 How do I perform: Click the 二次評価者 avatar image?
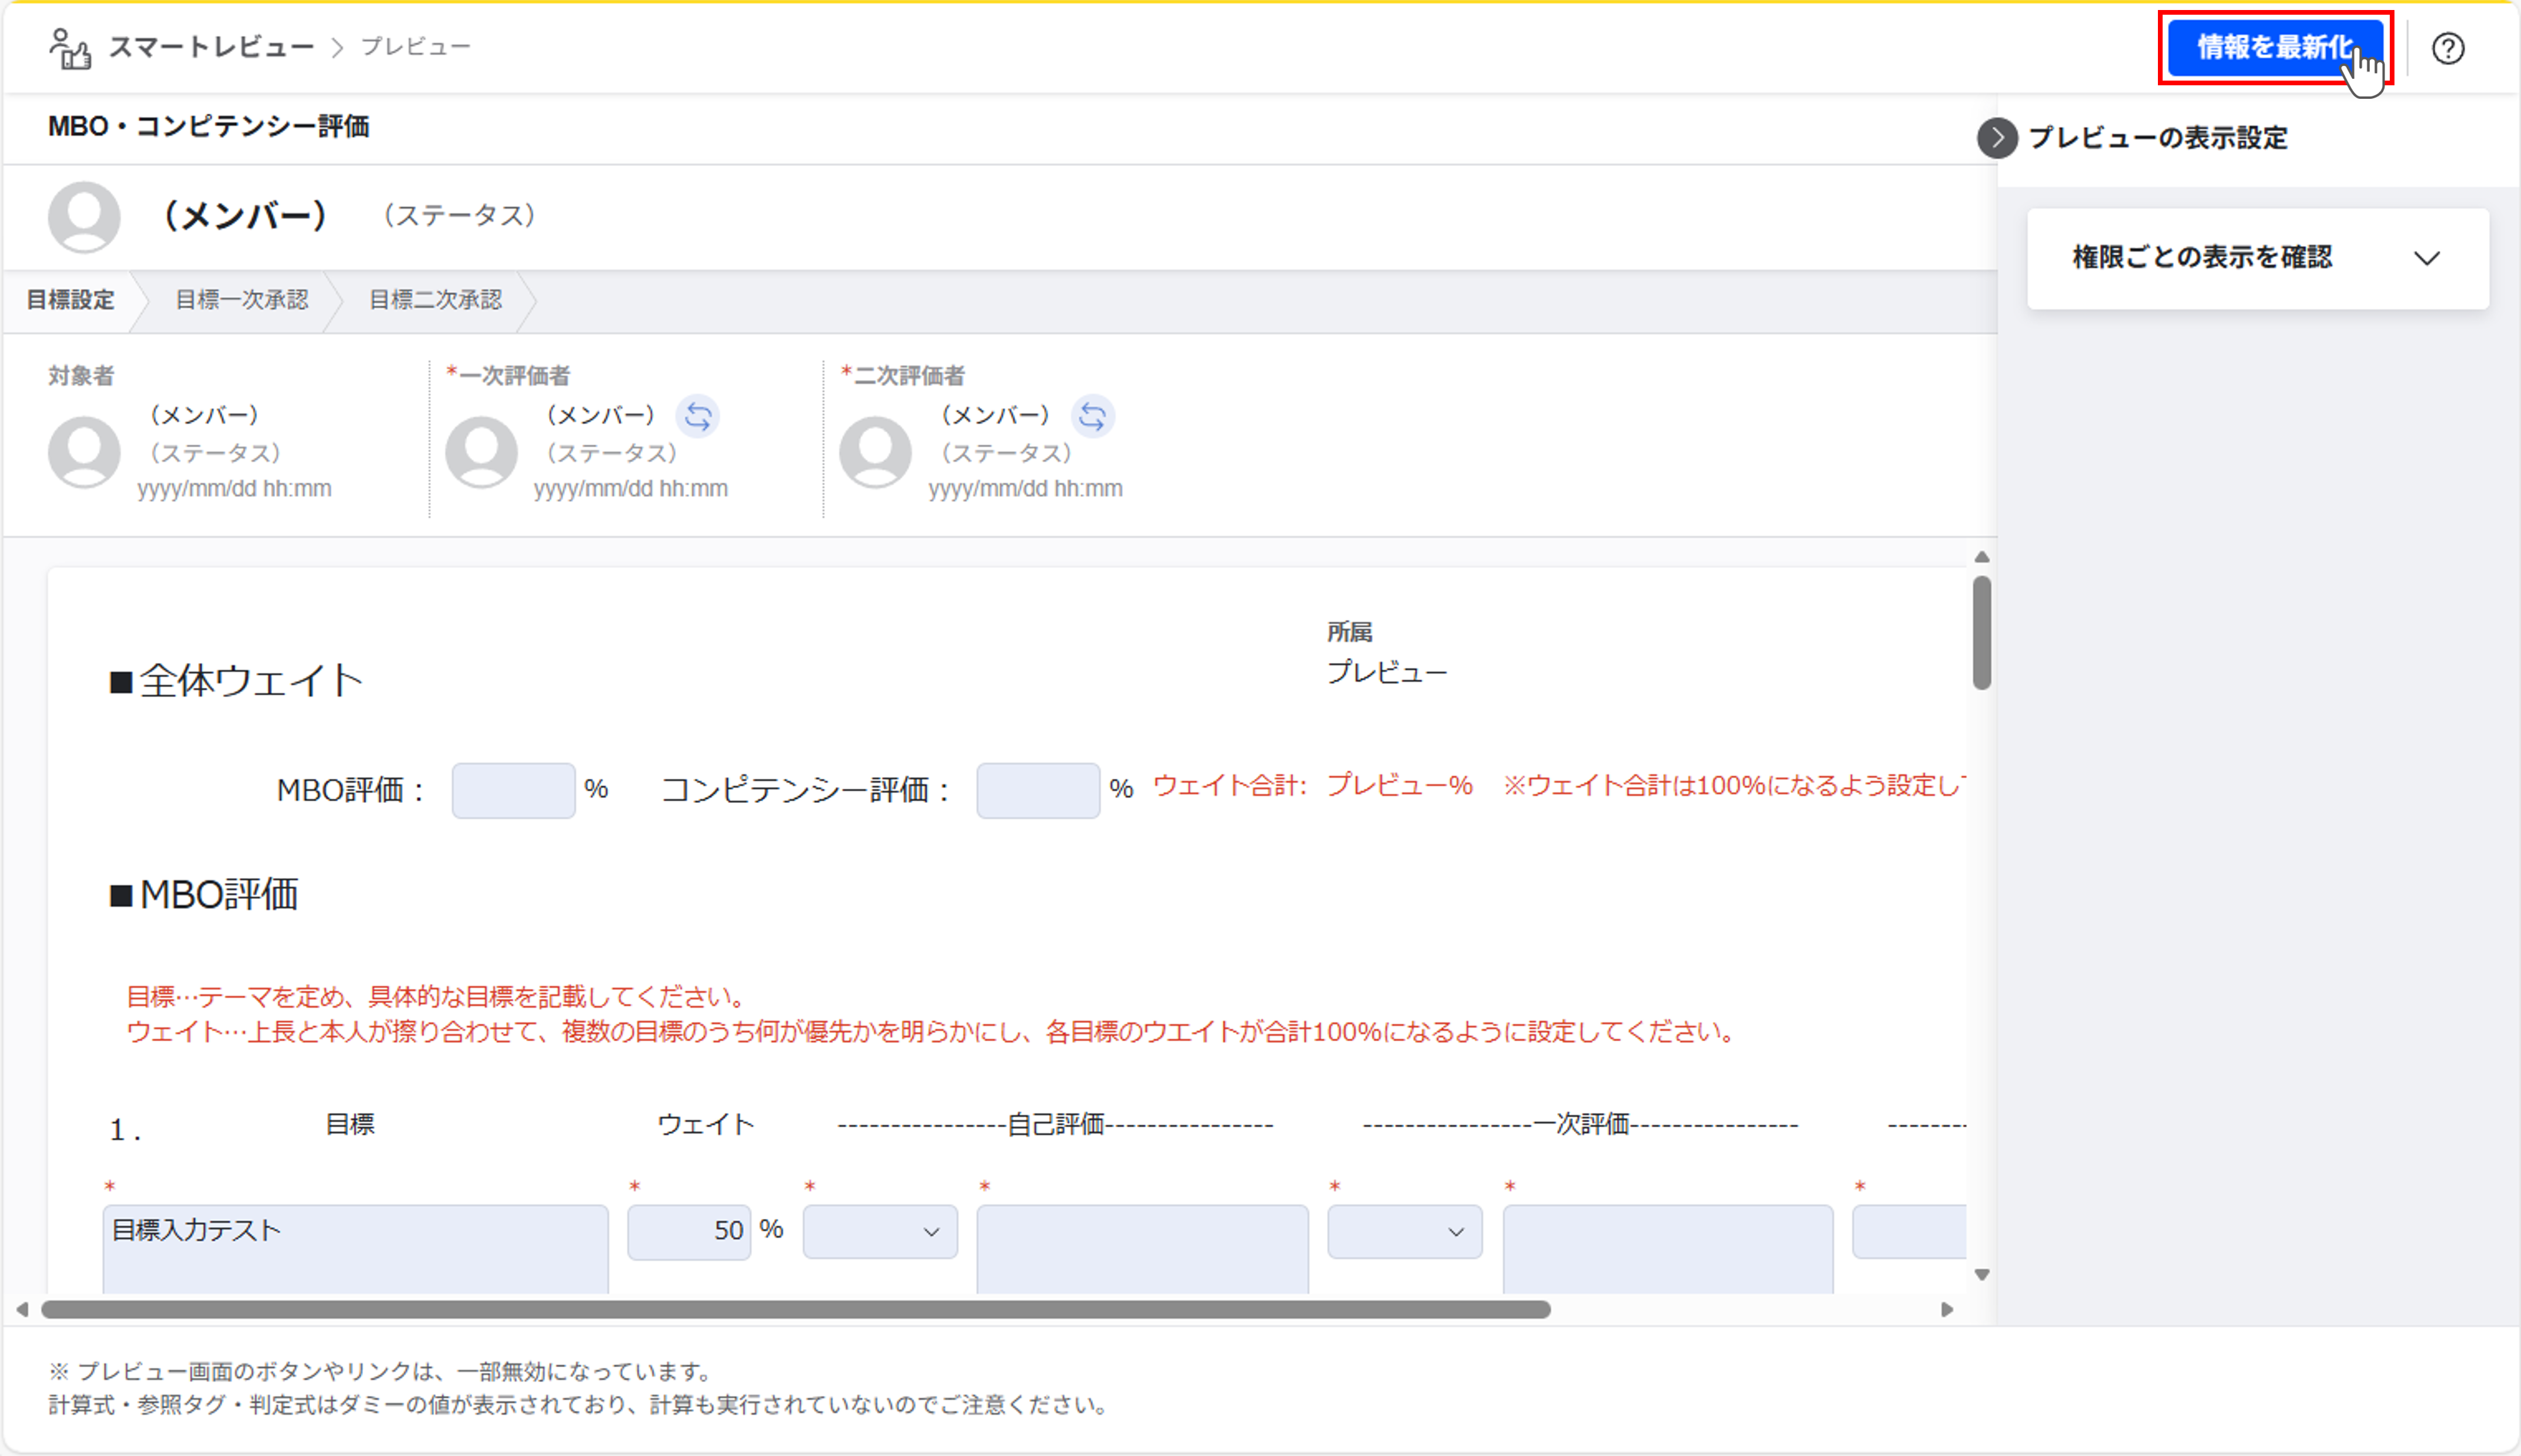(875, 452)
